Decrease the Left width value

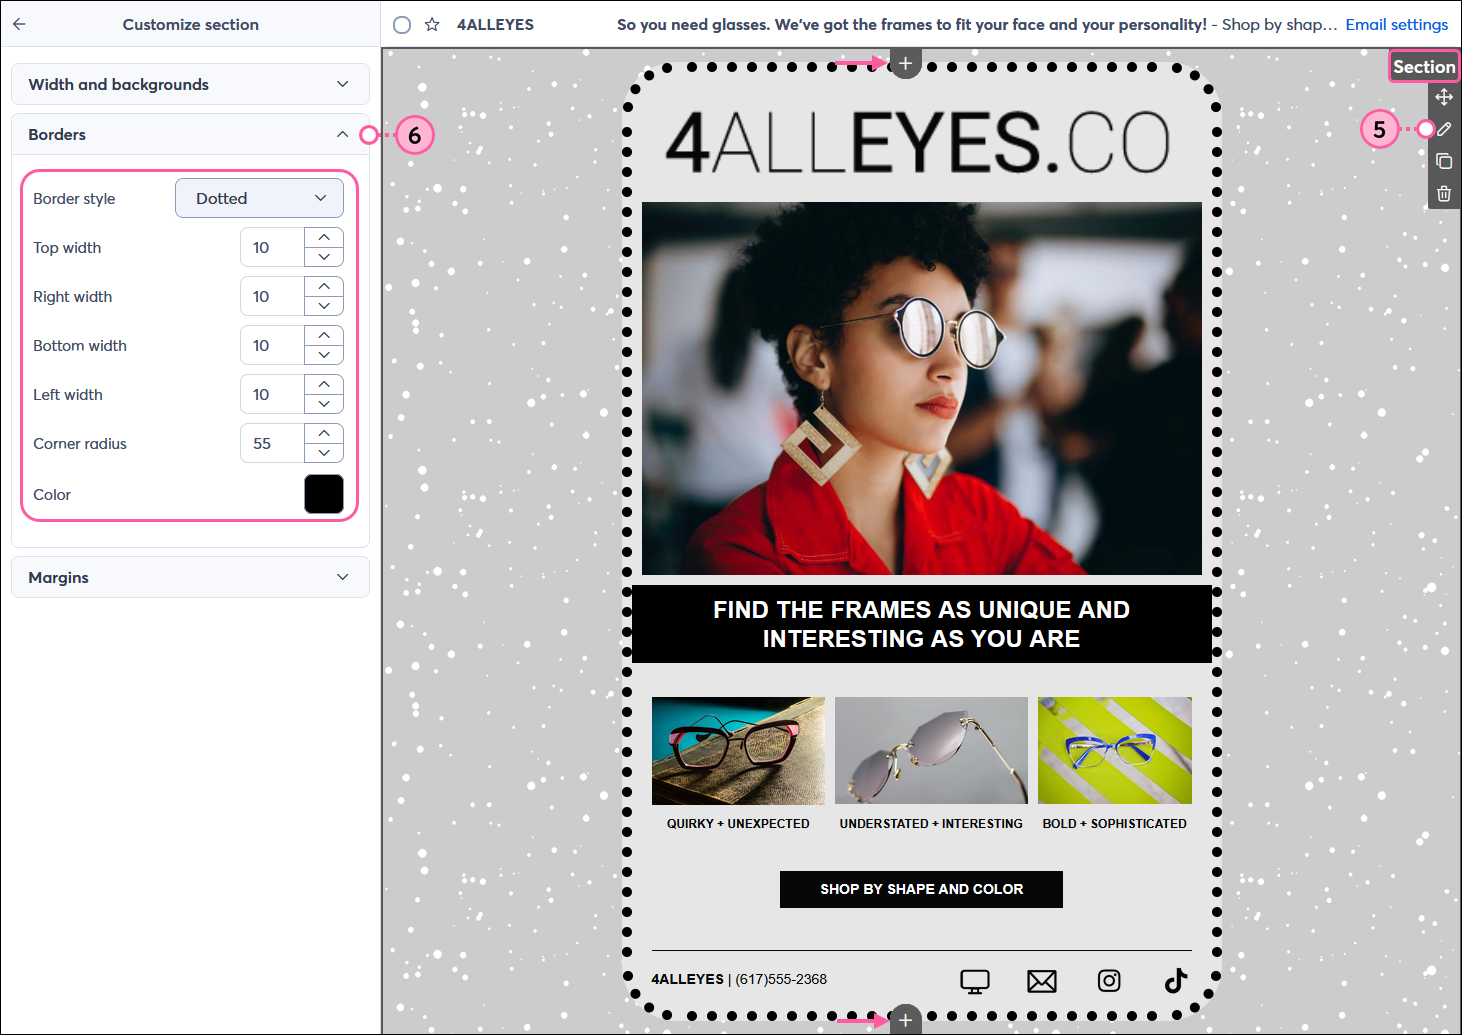pos(324,404)
